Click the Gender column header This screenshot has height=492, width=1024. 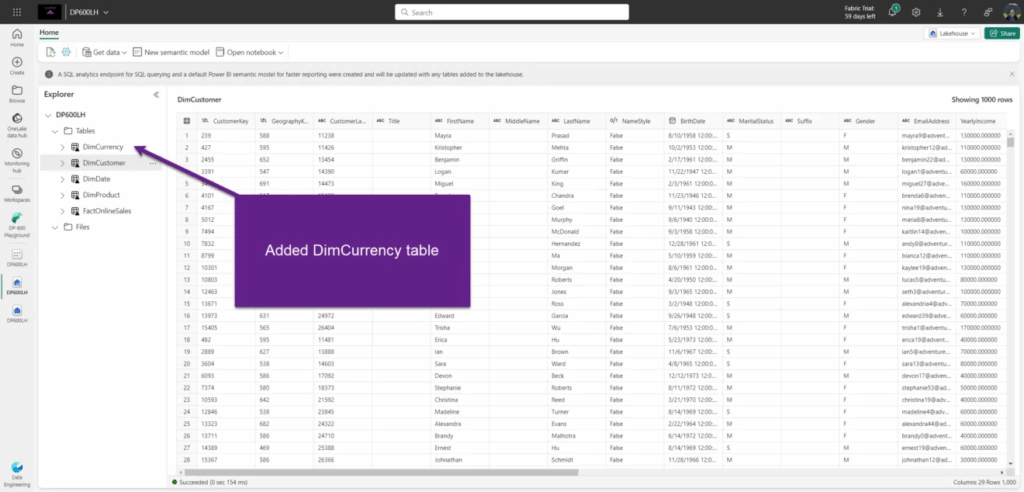click(x=869, y=121)
